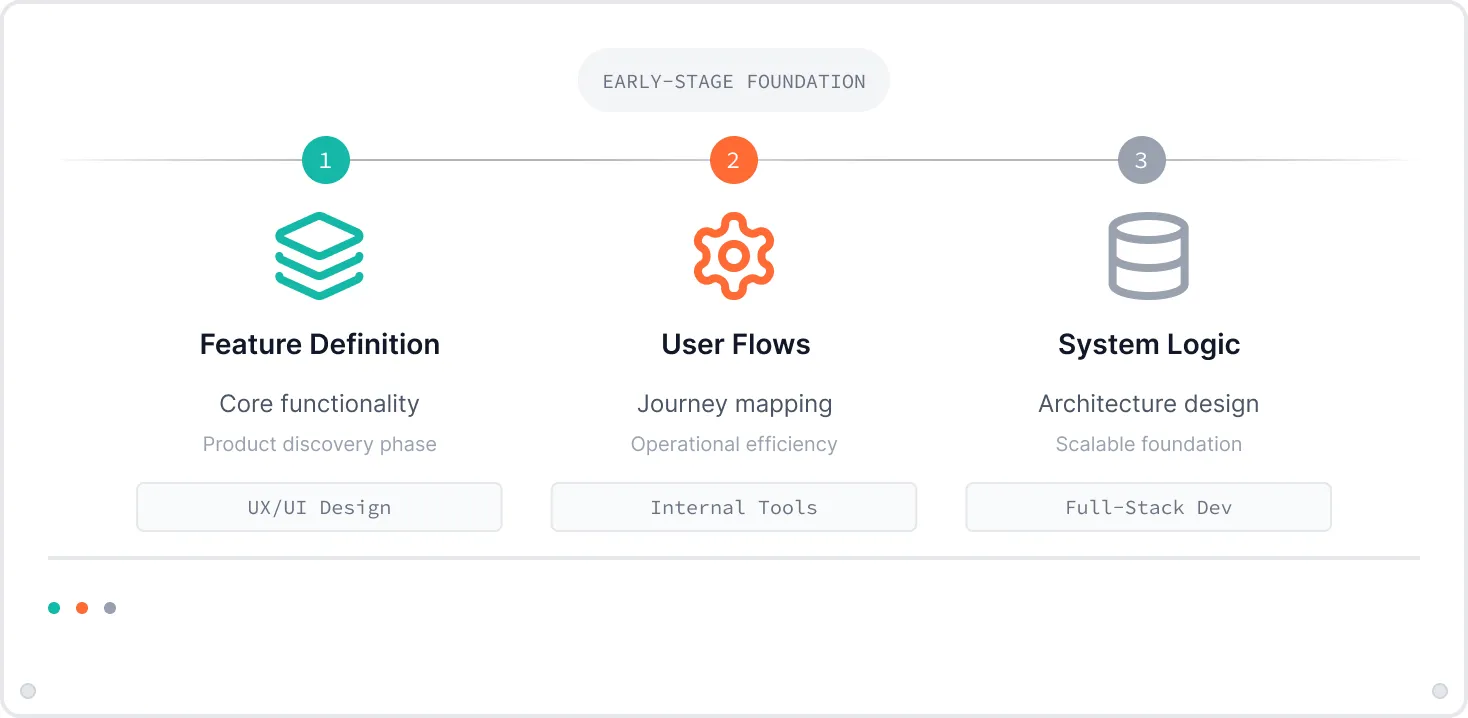
Task: Open the Internal Tools tag
Action: [734, 507]
